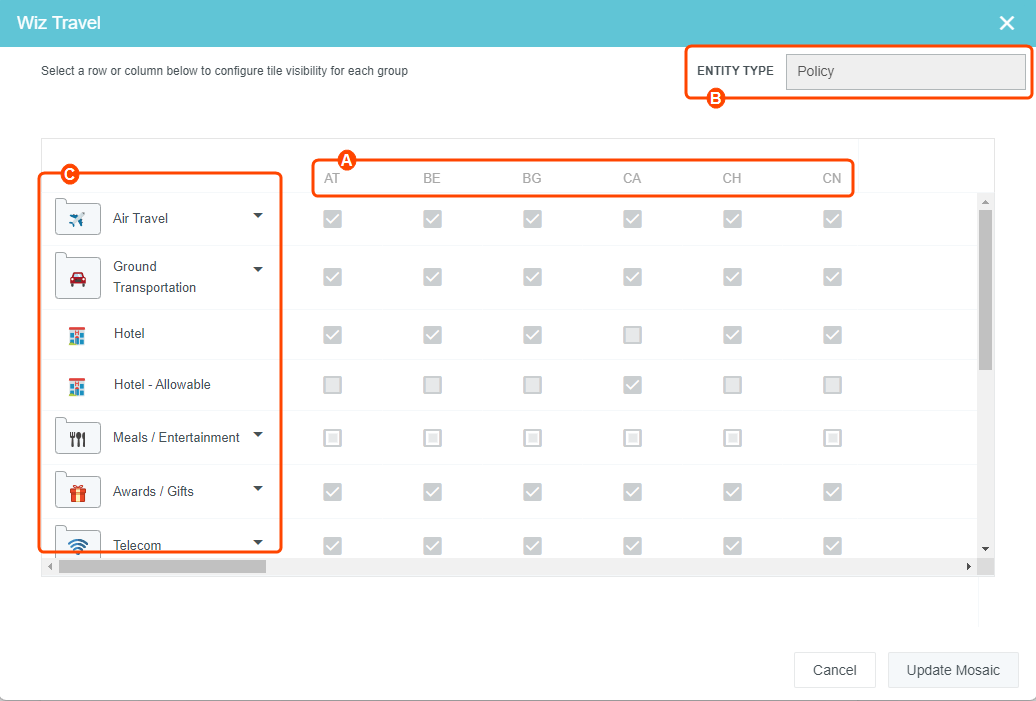
Task: Toggle the Hotel checkbox under CA column
Action: pyautogui.click(x=632, y=335)
